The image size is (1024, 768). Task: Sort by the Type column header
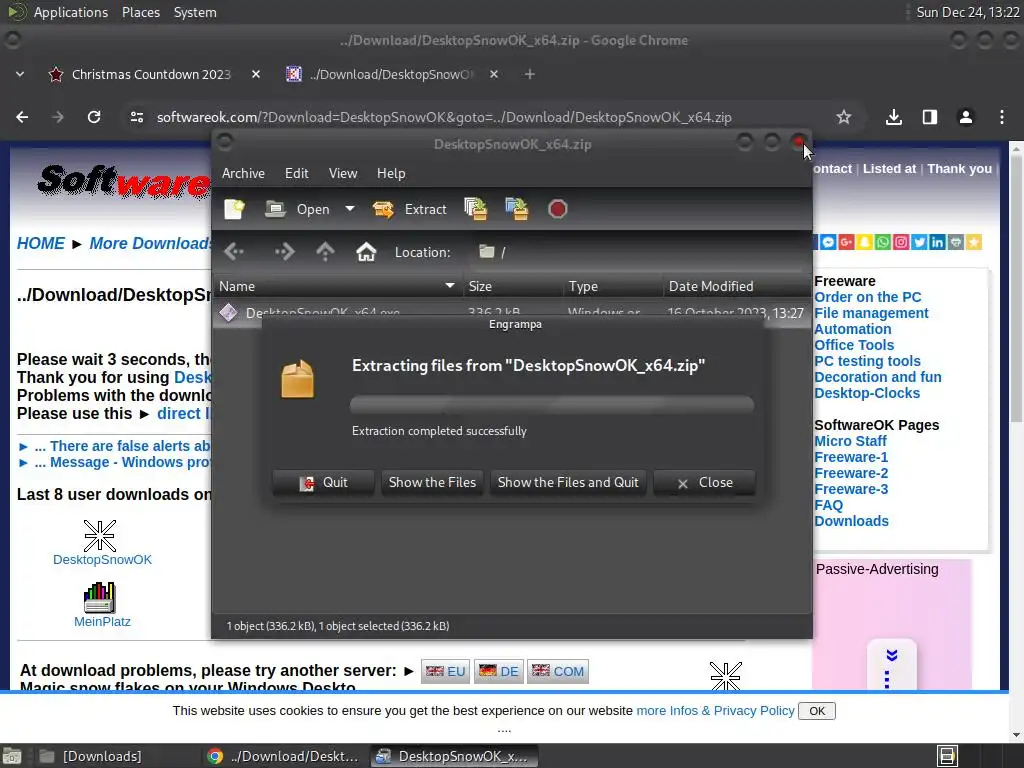(613, 286)
